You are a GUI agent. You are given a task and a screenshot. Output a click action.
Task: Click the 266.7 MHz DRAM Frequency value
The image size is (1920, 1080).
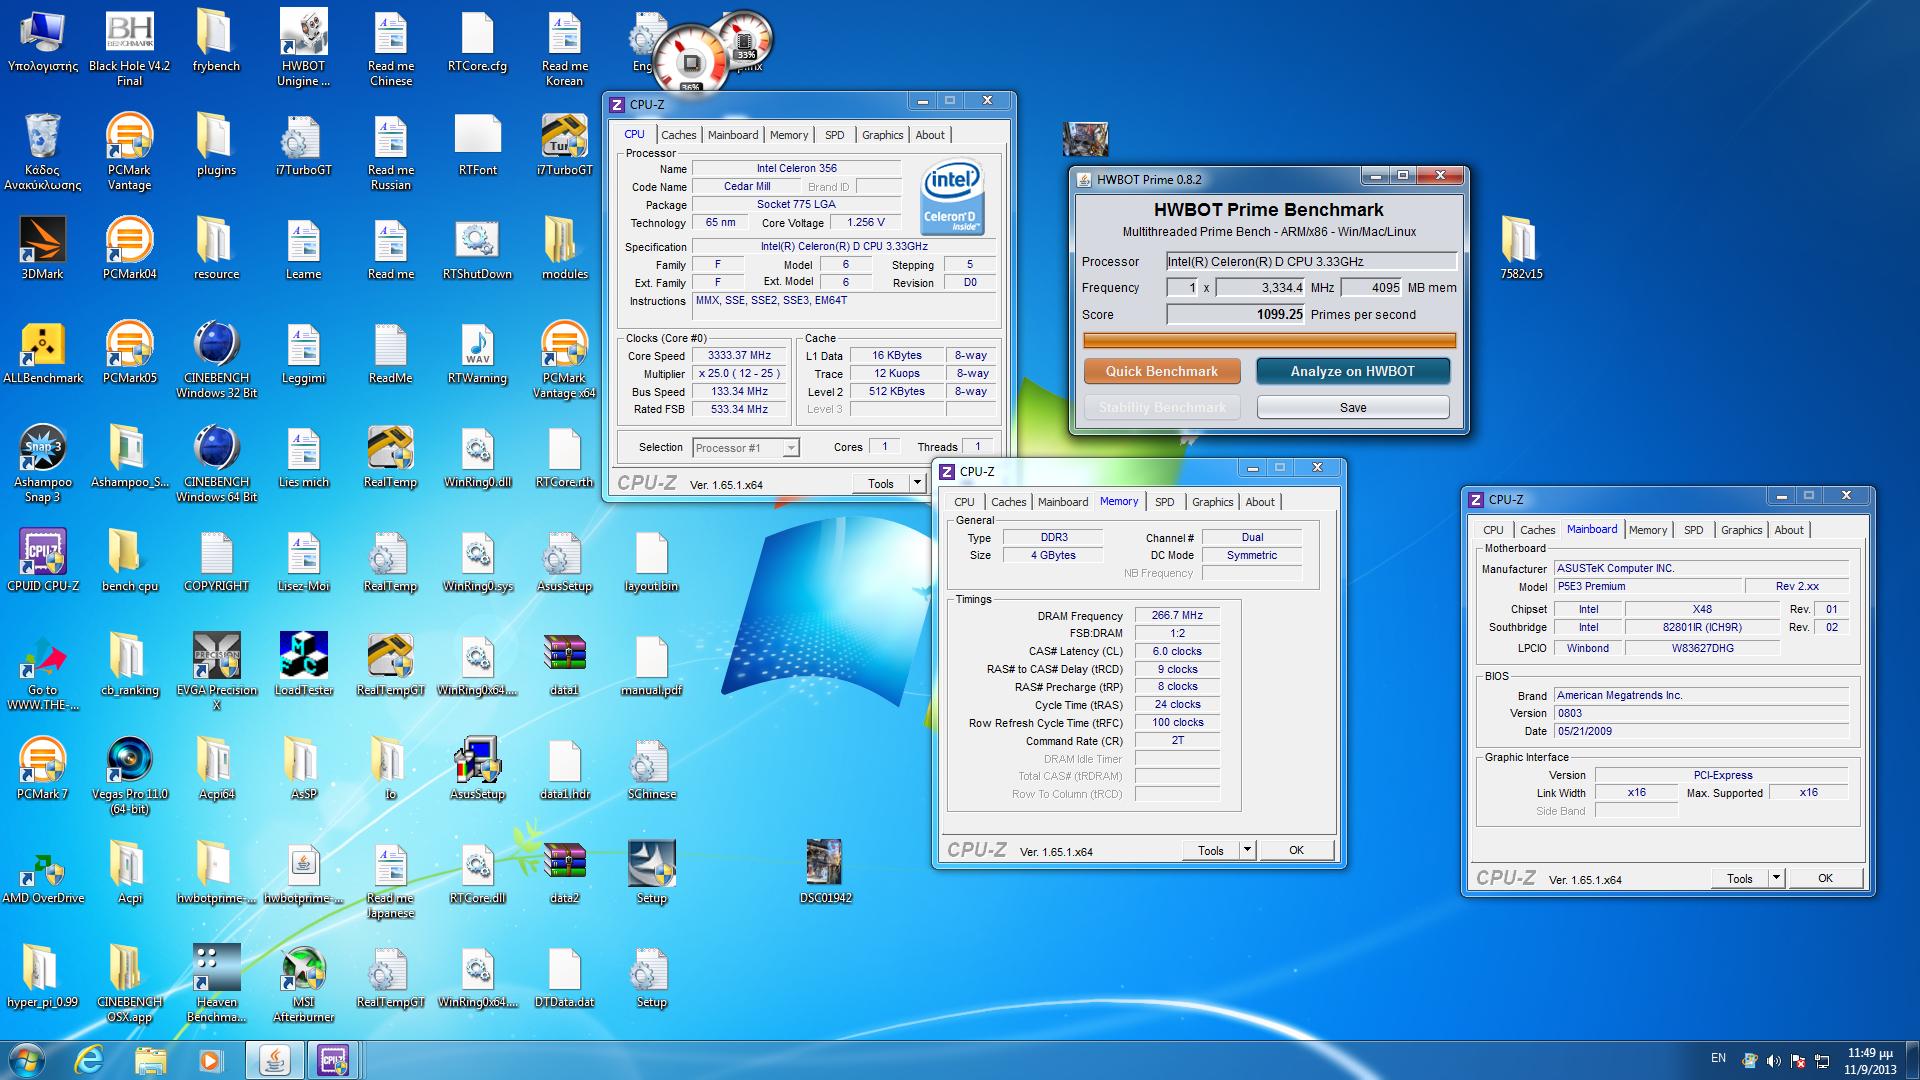pos(1177,615)
